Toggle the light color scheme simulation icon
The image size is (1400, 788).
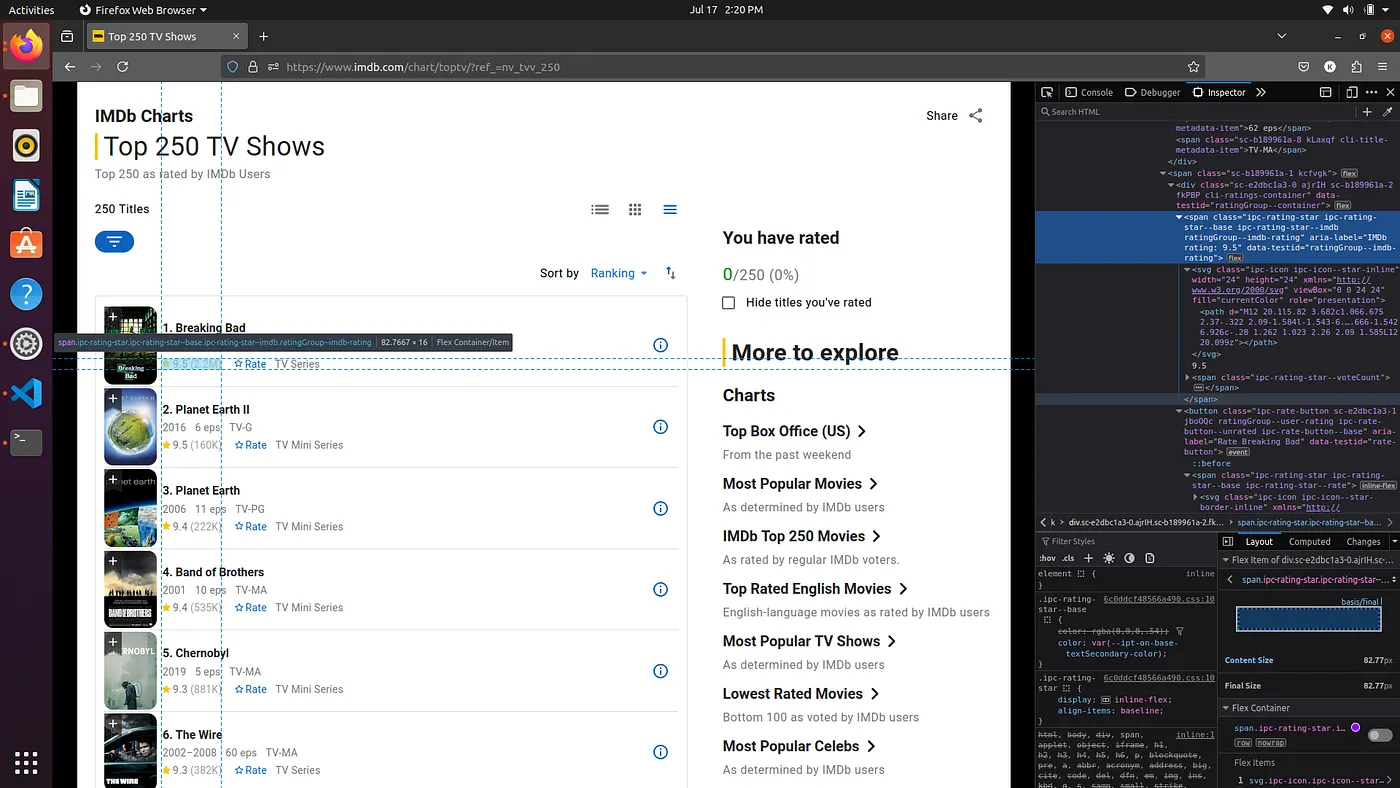click(1108, 558)
